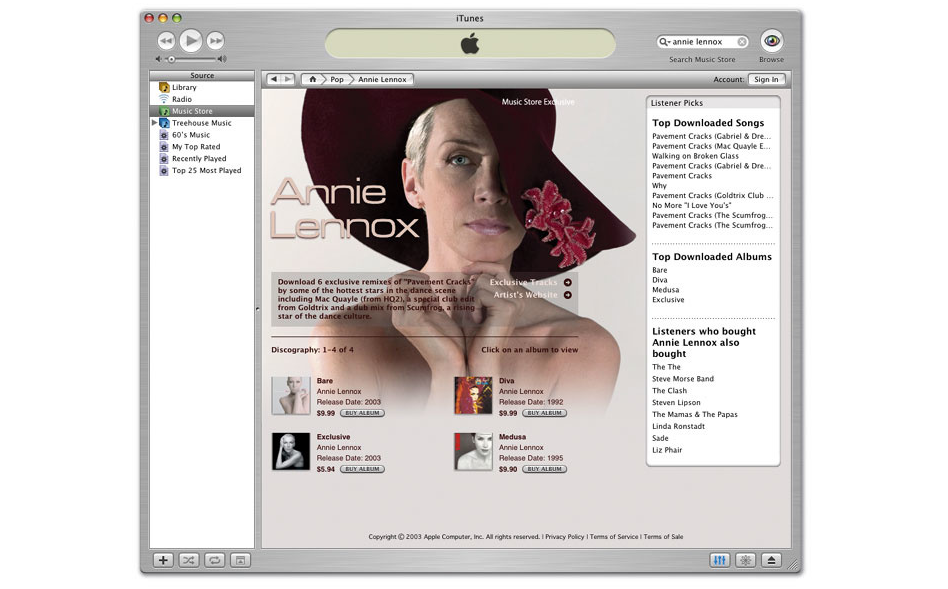This screenshot has width=948, height=589.
Task: Click the low volume speaker icon
Action: pos(158,59)
